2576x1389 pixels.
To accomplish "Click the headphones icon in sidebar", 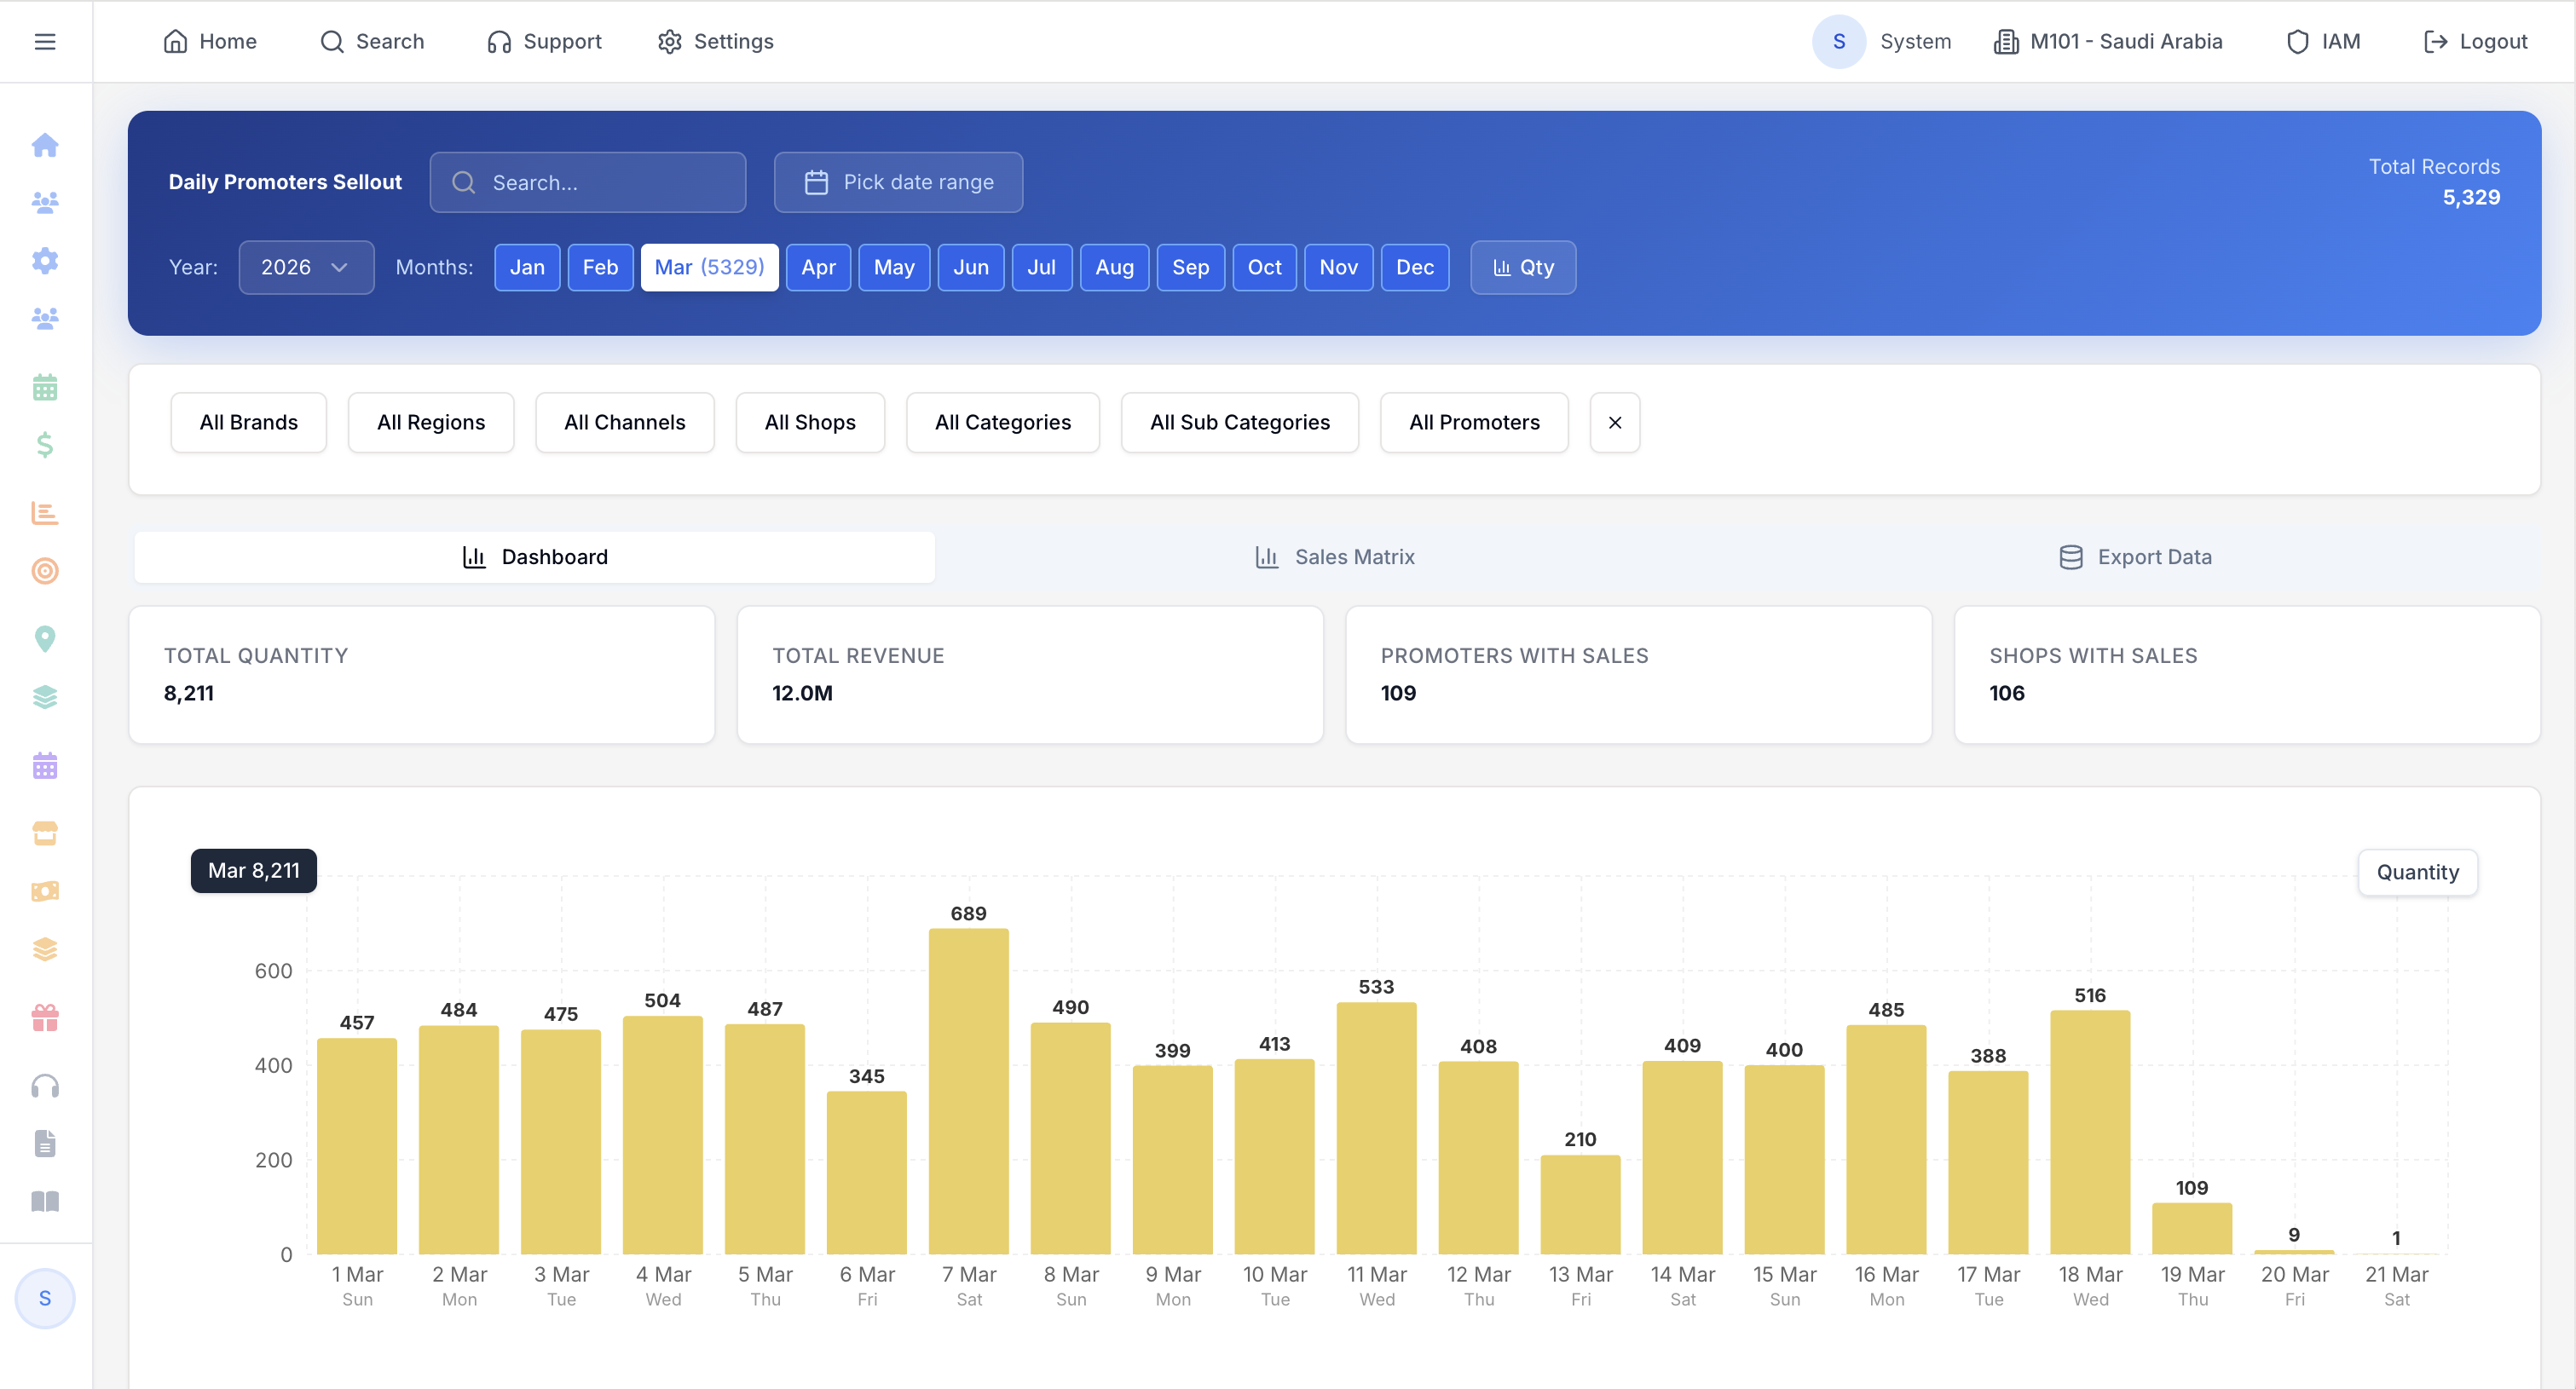I will [x=45, y=1086].
